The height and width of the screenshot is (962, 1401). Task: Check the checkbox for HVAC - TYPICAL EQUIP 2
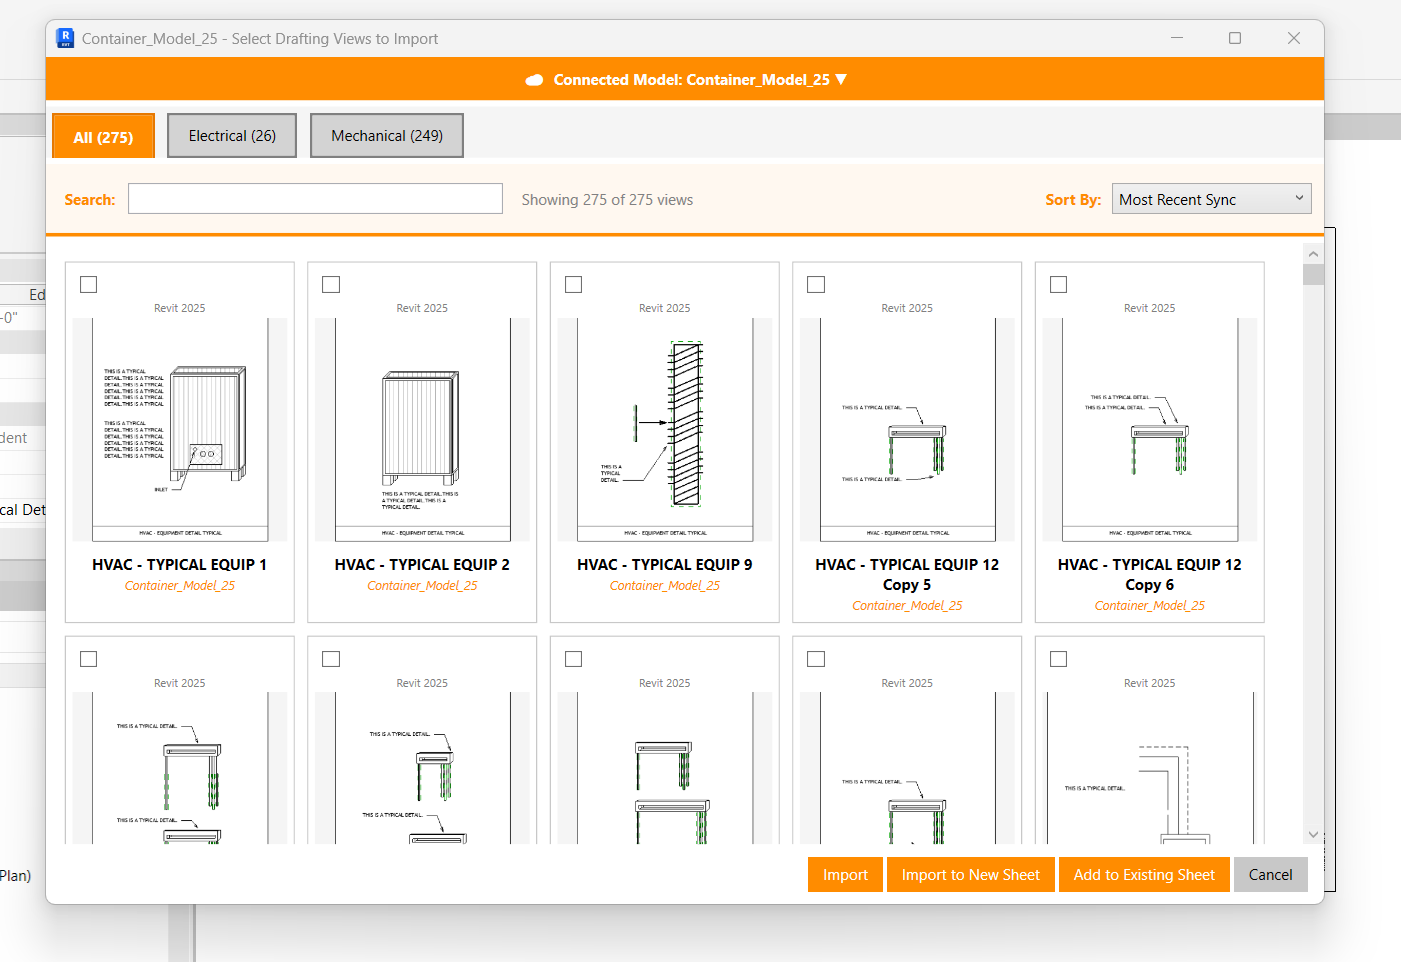coord(331,284)
